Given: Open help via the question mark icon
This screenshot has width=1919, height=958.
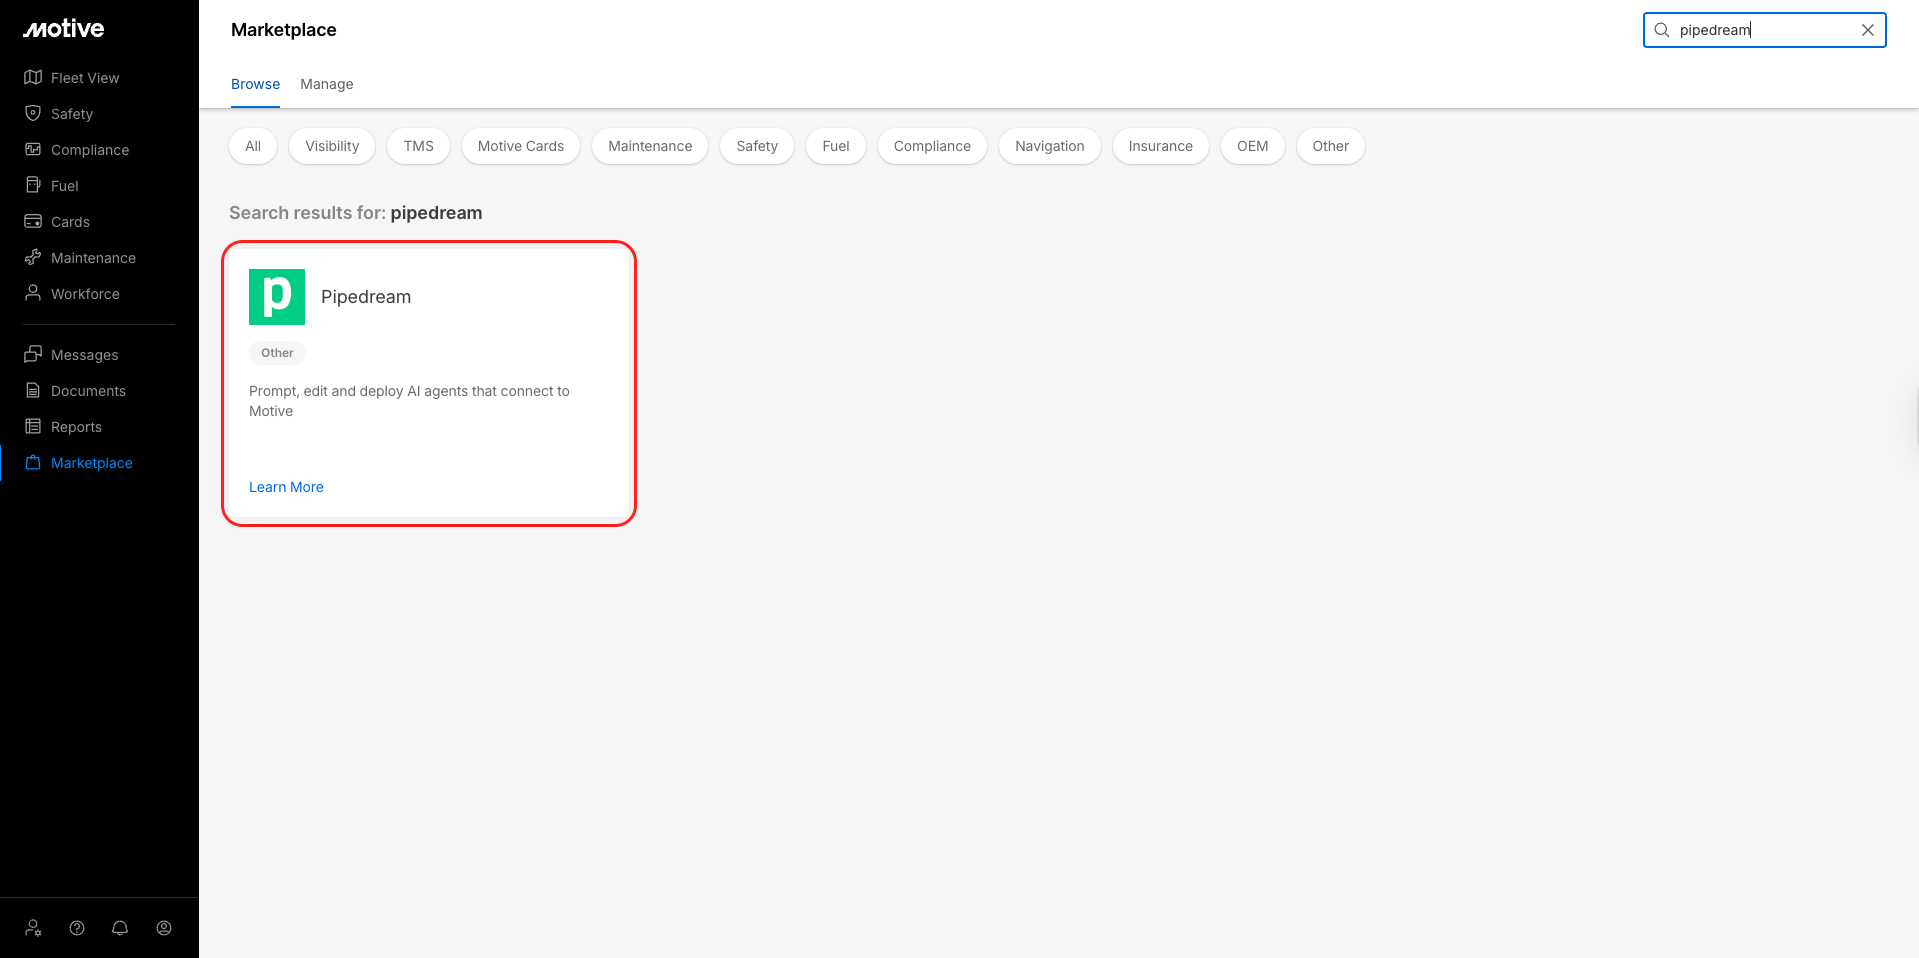Looking at the screenshot, I should [x=77, y=927].
